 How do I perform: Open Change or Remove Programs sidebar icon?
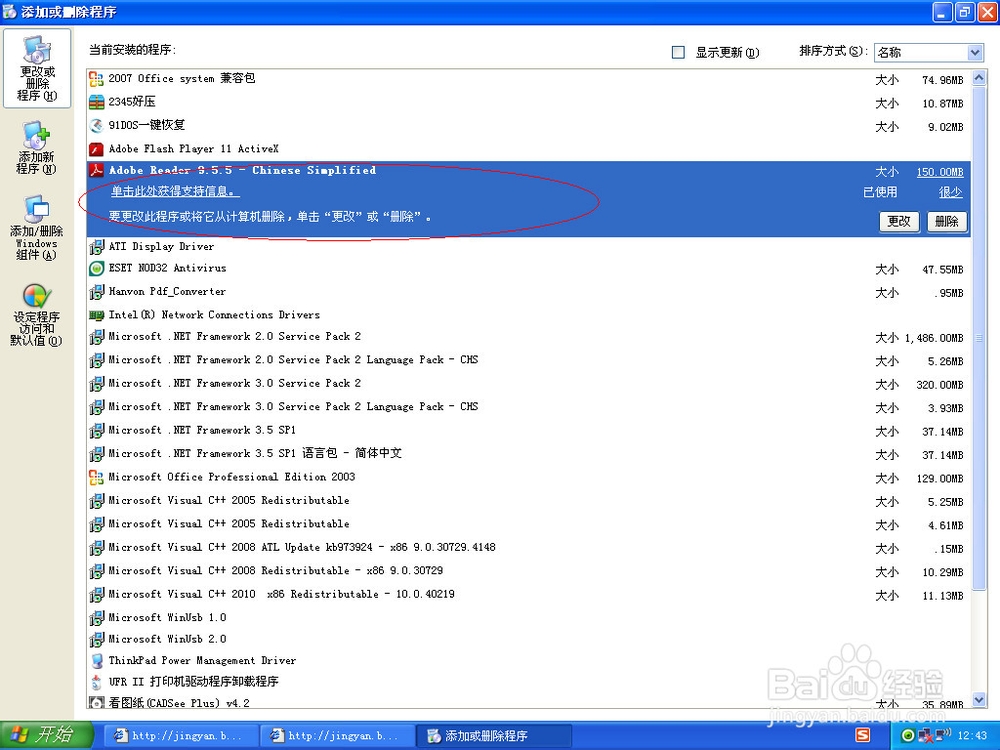(37, 68)
